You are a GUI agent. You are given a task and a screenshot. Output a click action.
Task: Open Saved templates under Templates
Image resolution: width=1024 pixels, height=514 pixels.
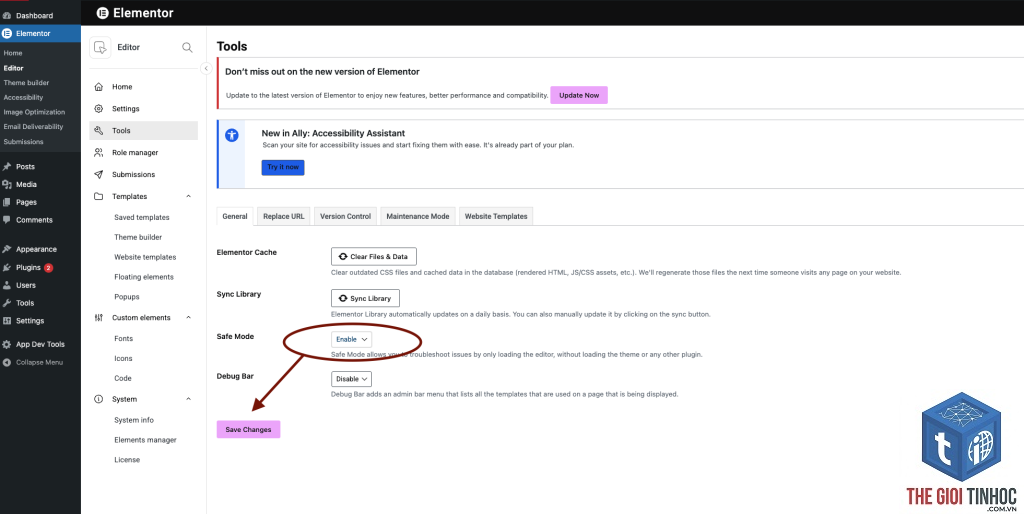(142, 217)
